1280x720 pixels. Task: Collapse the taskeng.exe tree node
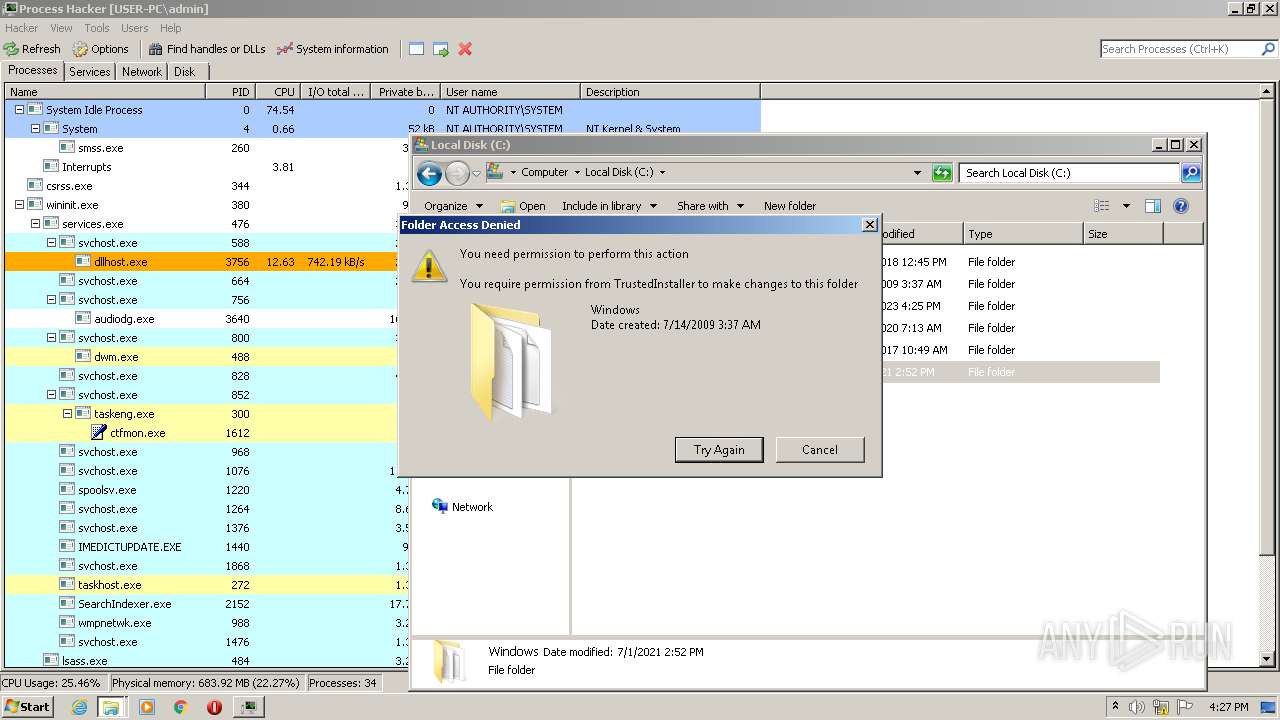(x=67, y=414)
